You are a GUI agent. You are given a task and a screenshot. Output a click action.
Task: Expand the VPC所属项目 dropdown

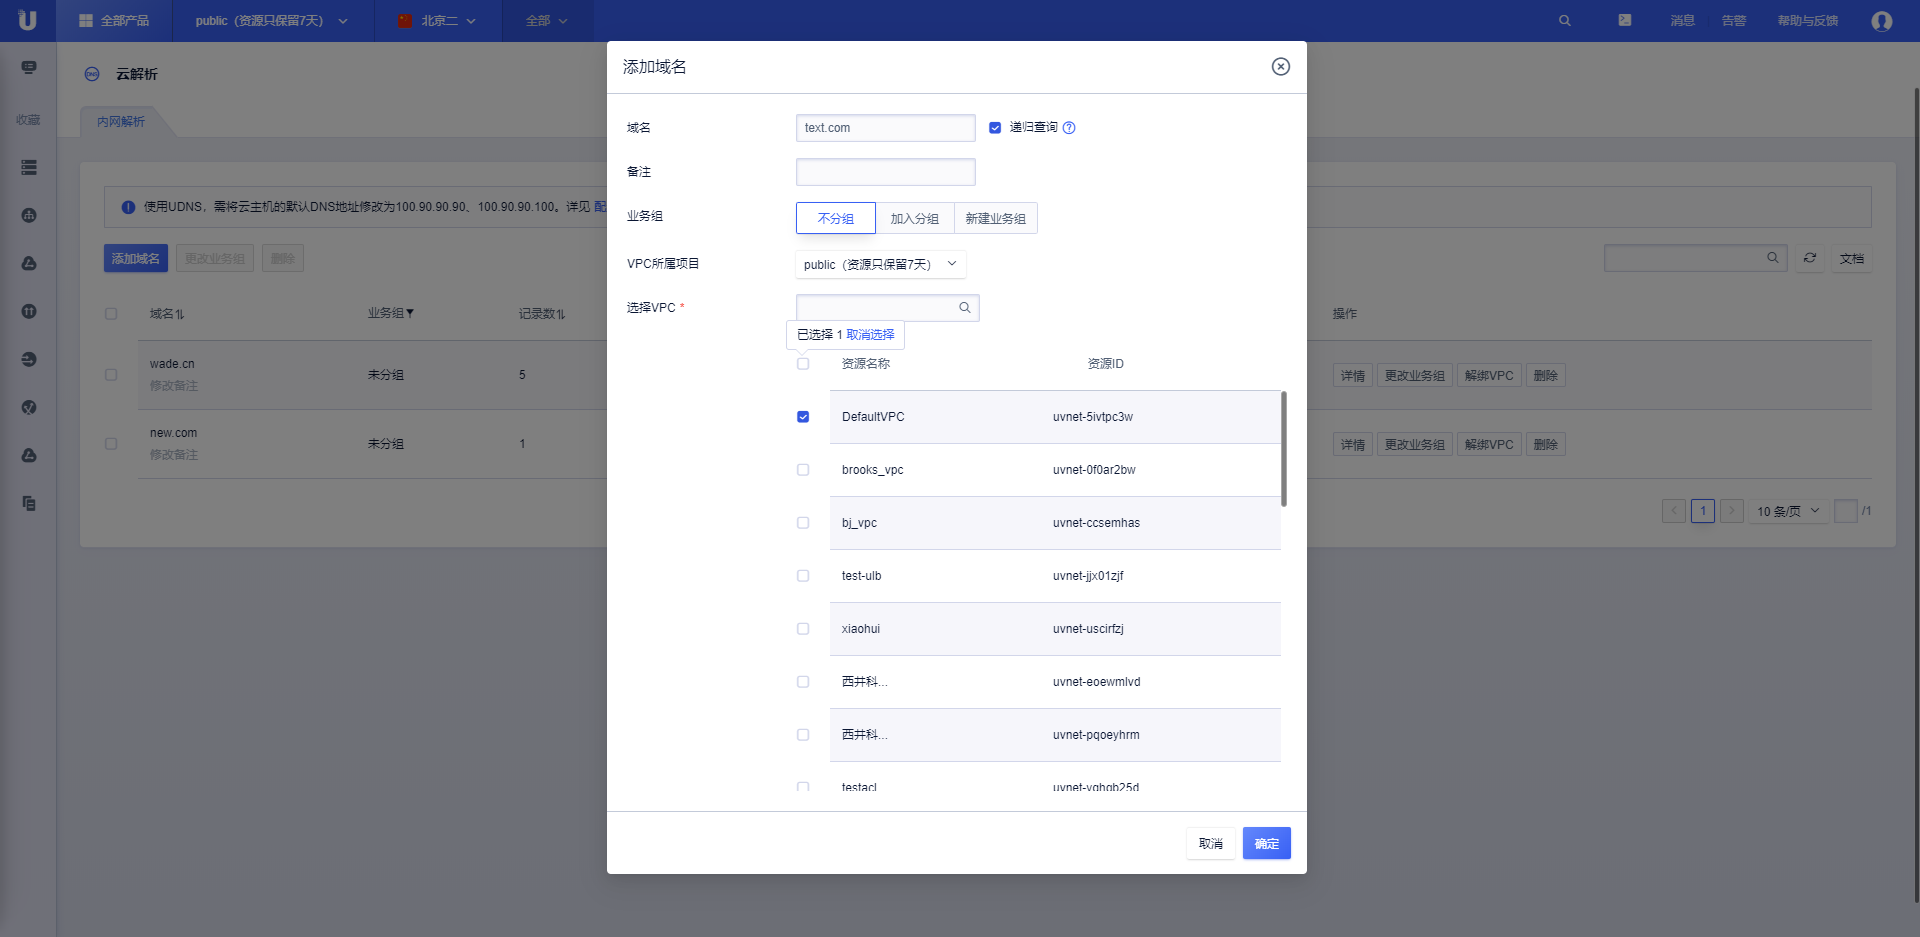point(880,264)
